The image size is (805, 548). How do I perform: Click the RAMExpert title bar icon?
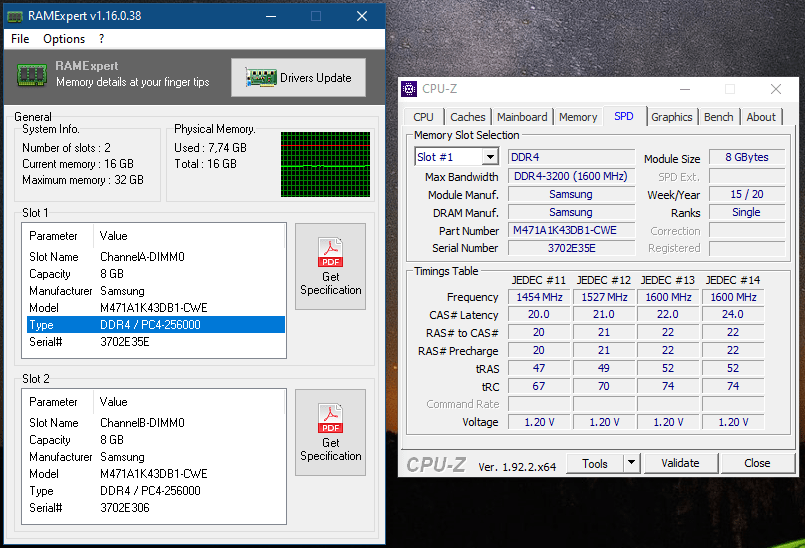pyautogui.click(x=15, y=16)
